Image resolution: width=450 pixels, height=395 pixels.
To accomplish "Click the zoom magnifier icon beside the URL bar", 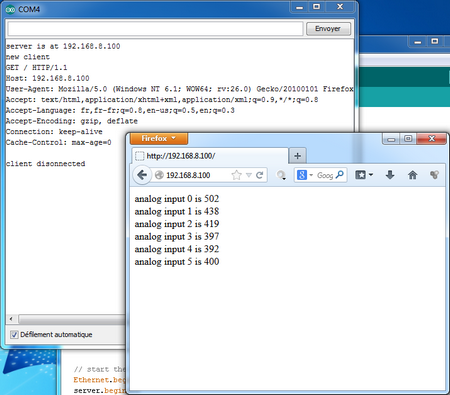I will click(281, 175).
